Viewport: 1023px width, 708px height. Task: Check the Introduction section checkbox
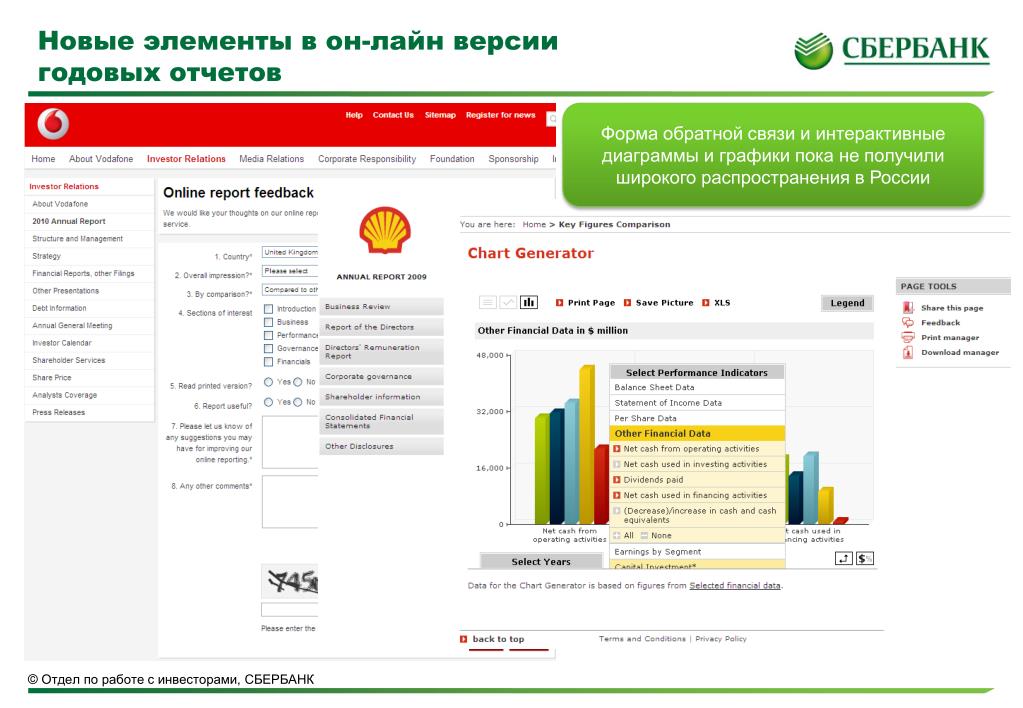(268, 309)
